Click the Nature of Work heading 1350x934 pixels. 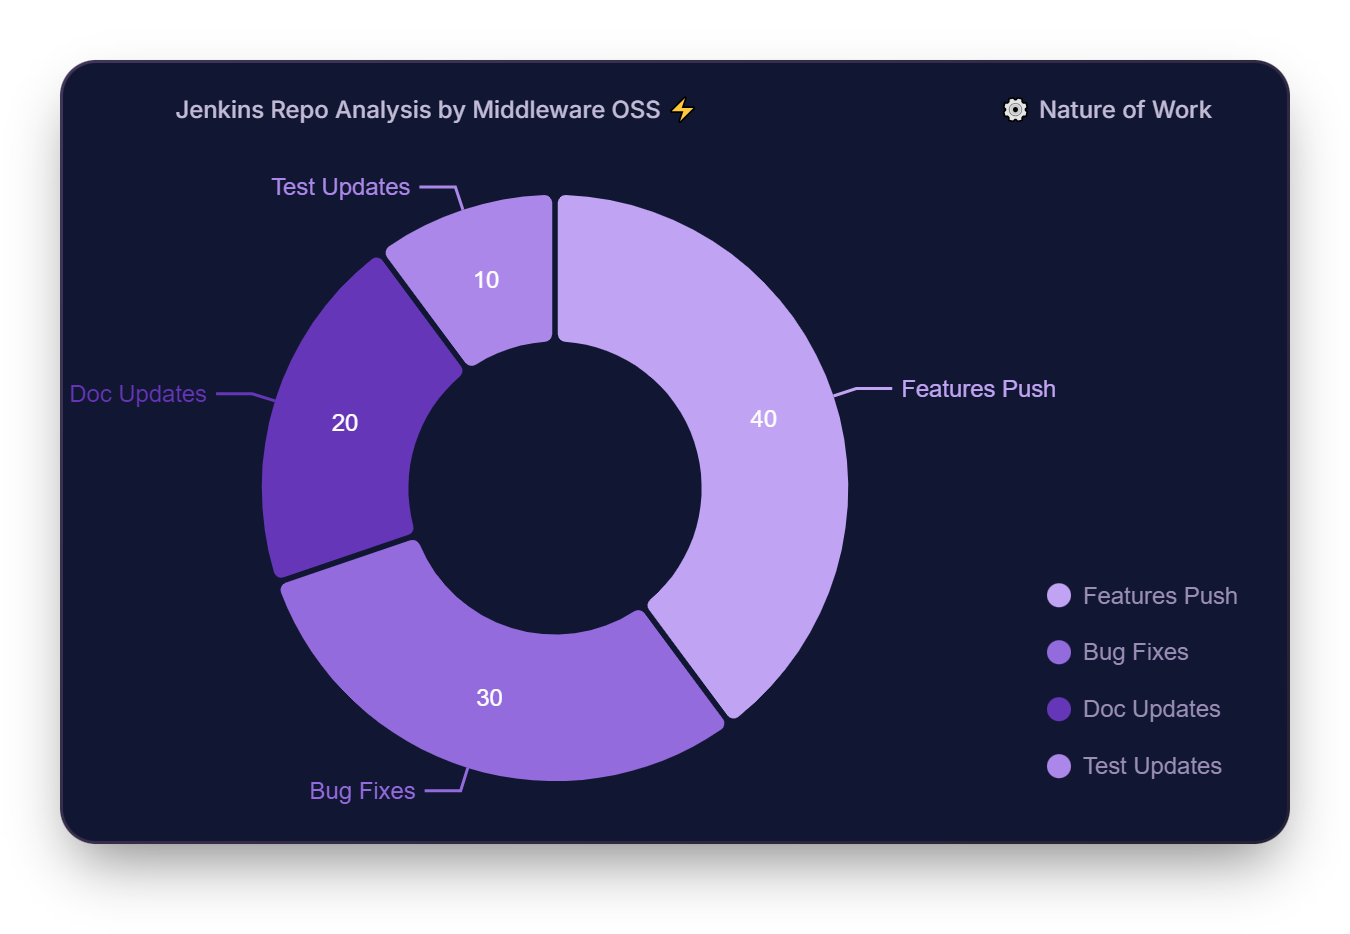[x=1125, y=110]
